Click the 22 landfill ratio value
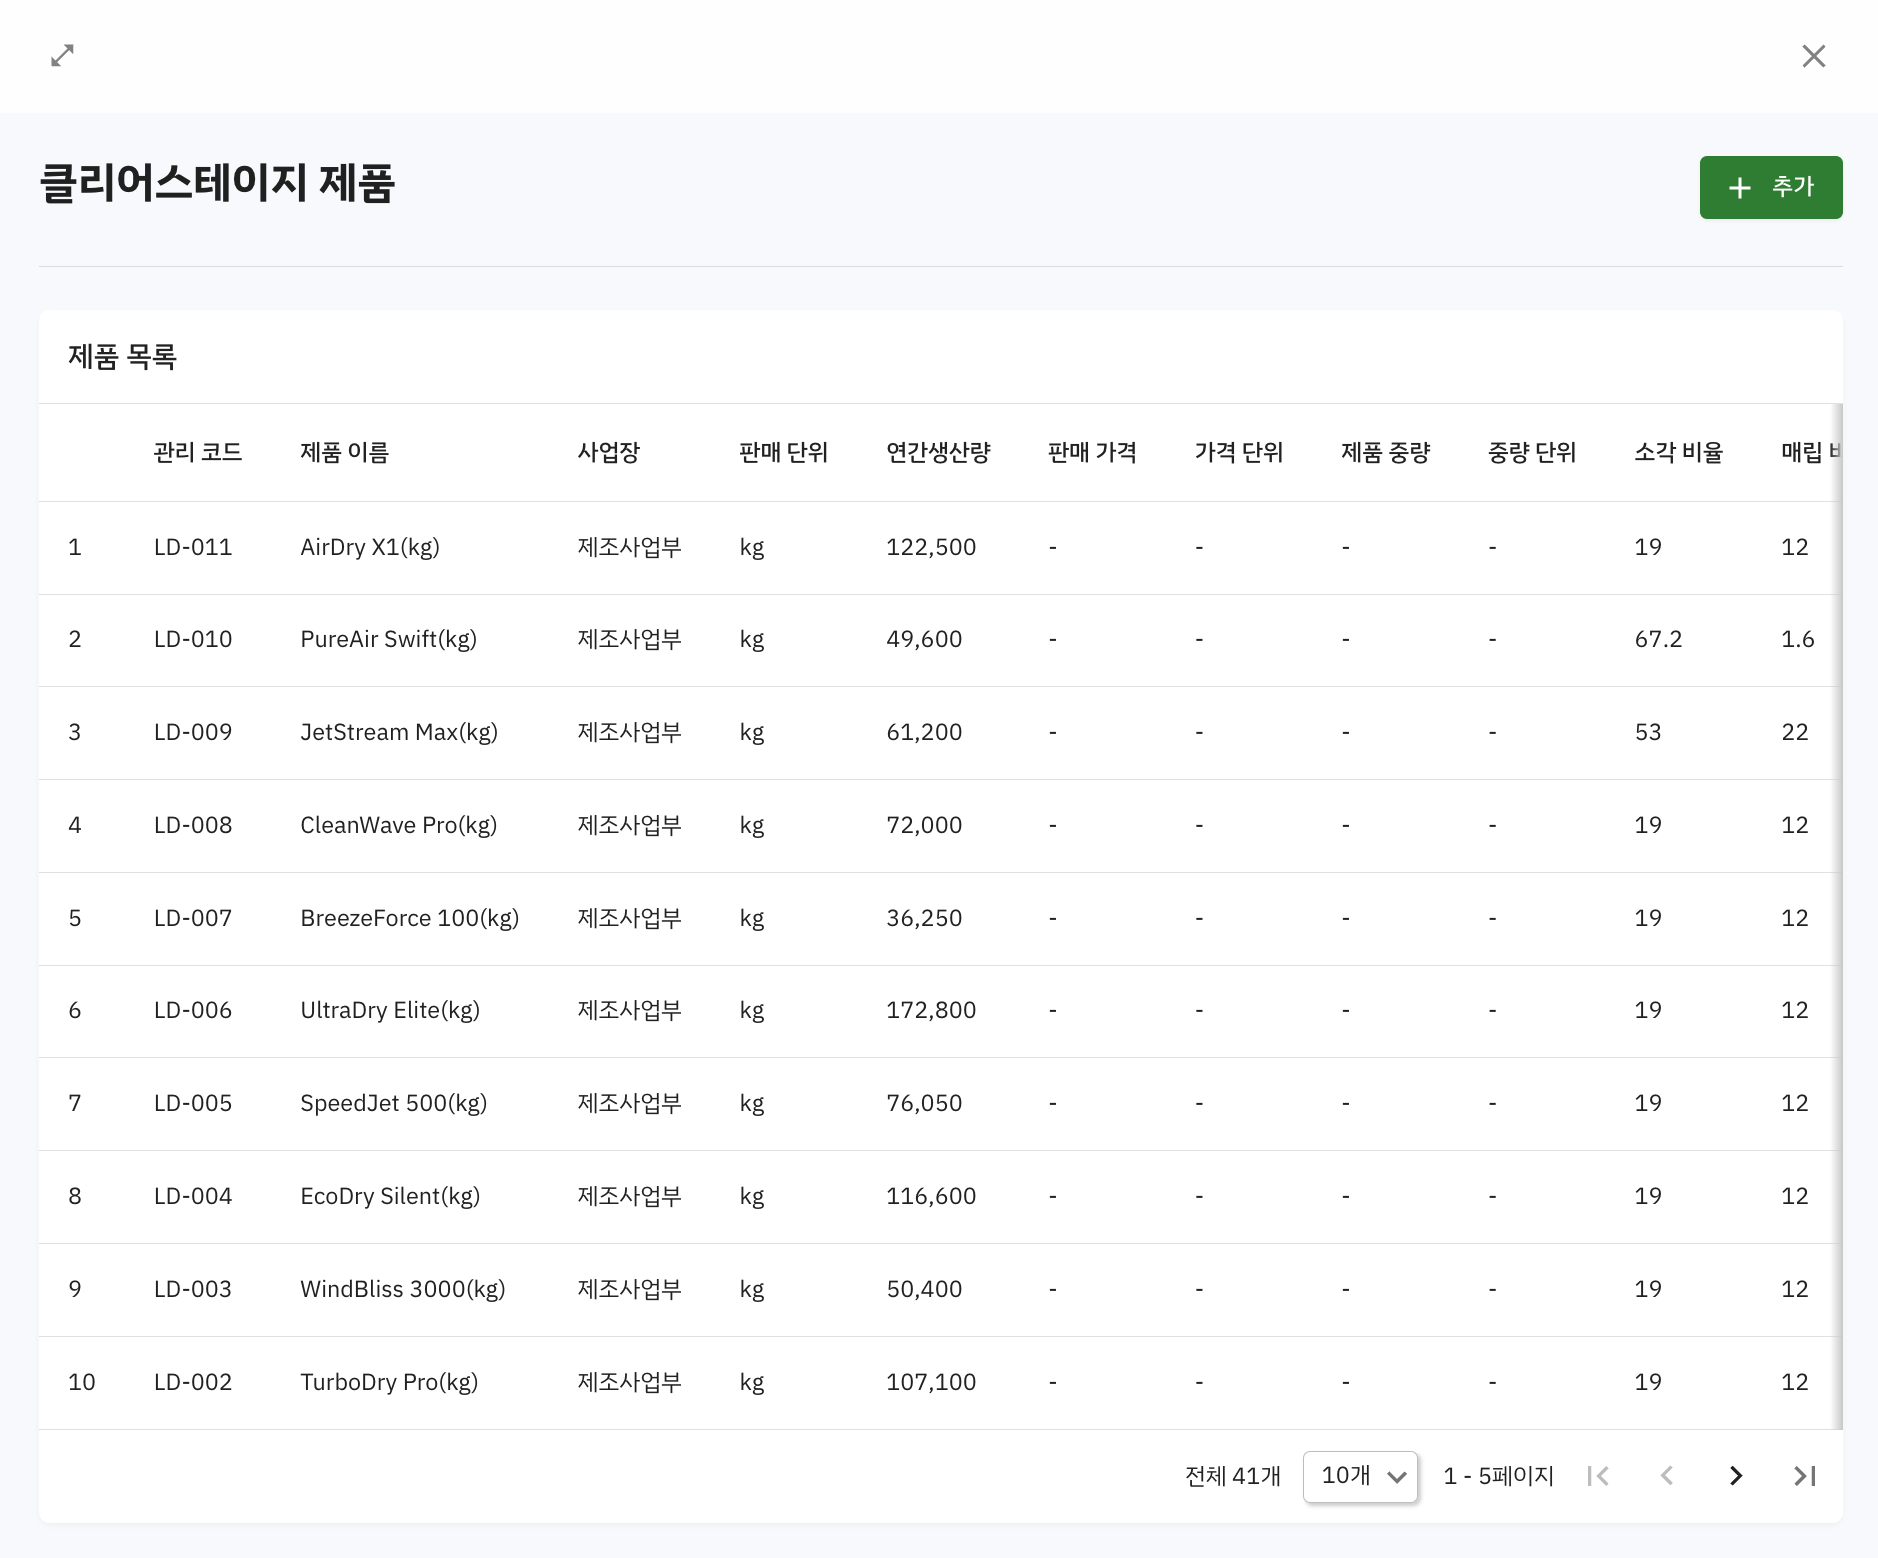This screenshot has height=1558, width=1878. click(1794, 733)
